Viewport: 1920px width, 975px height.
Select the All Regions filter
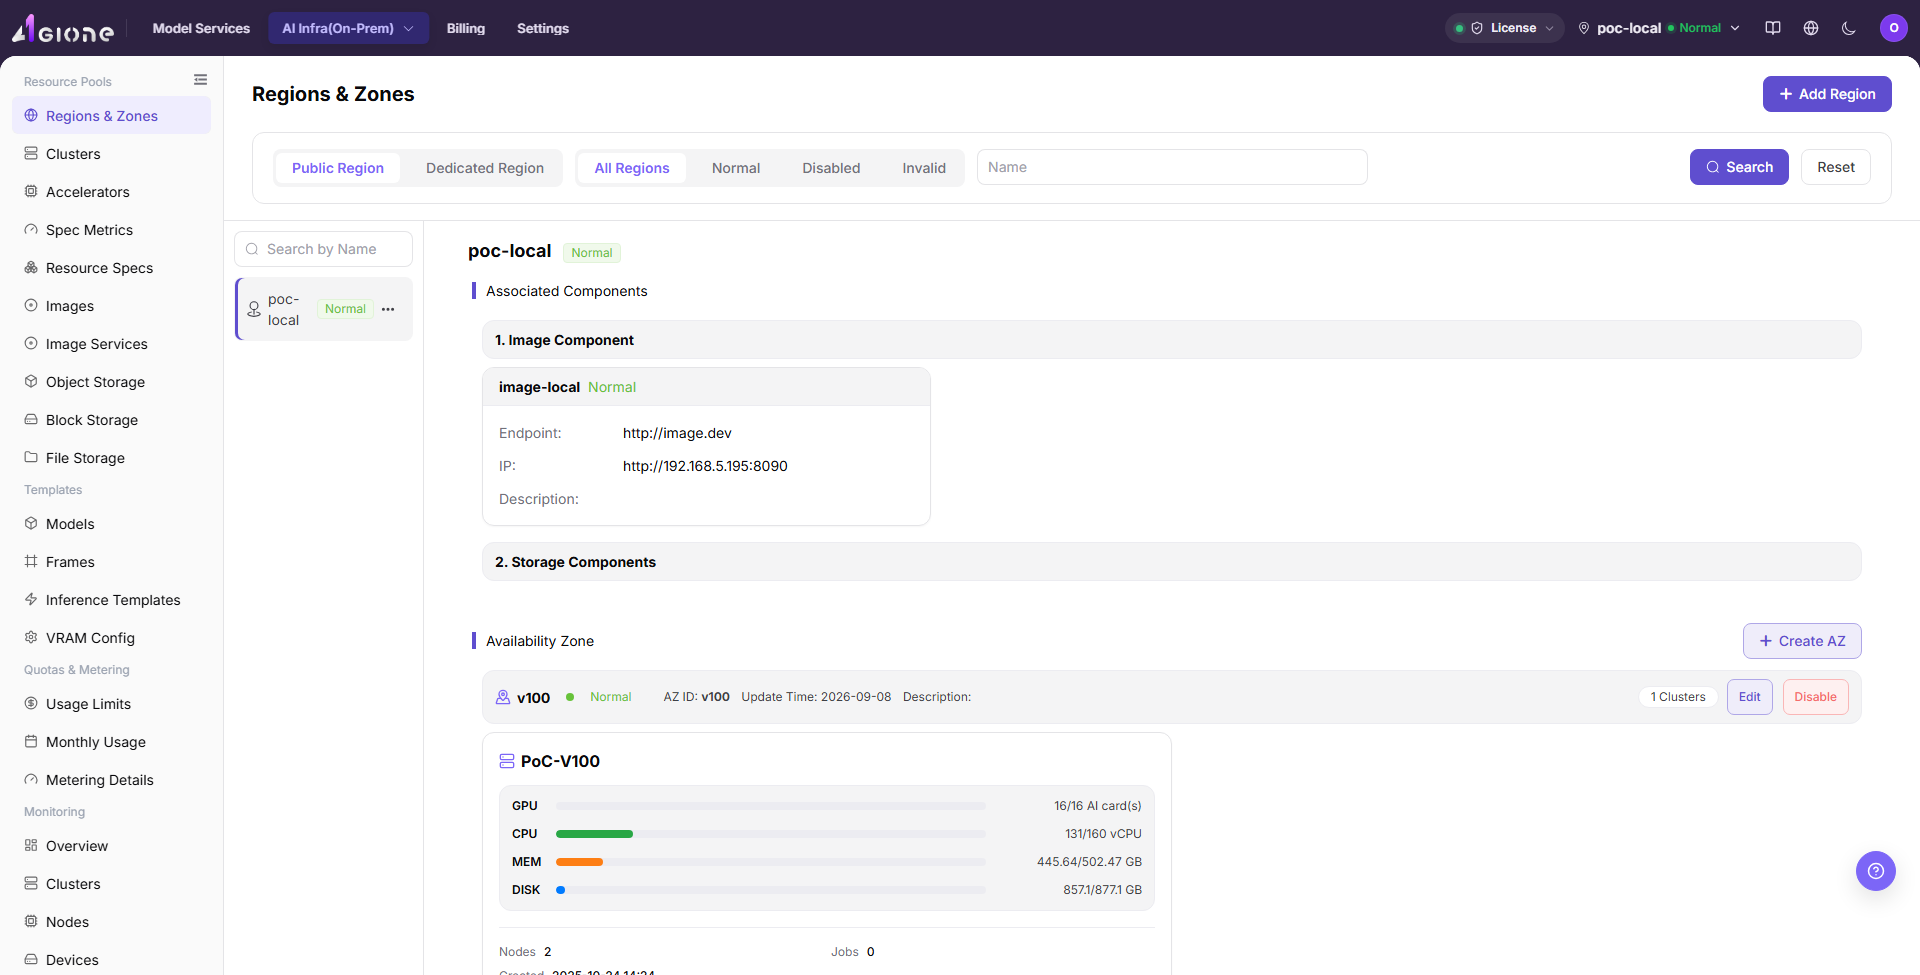[632, 168]
